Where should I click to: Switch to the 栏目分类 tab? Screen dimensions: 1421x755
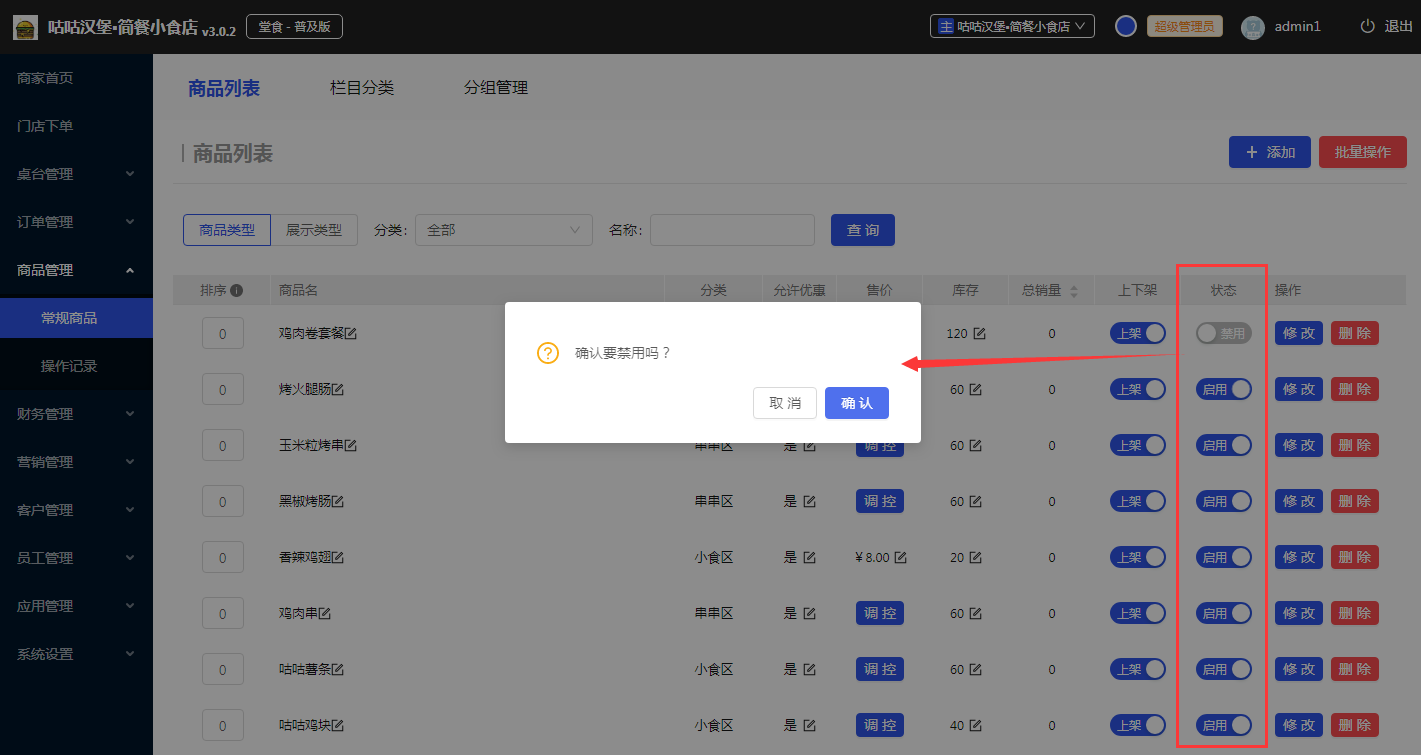[x=362, y=88]
